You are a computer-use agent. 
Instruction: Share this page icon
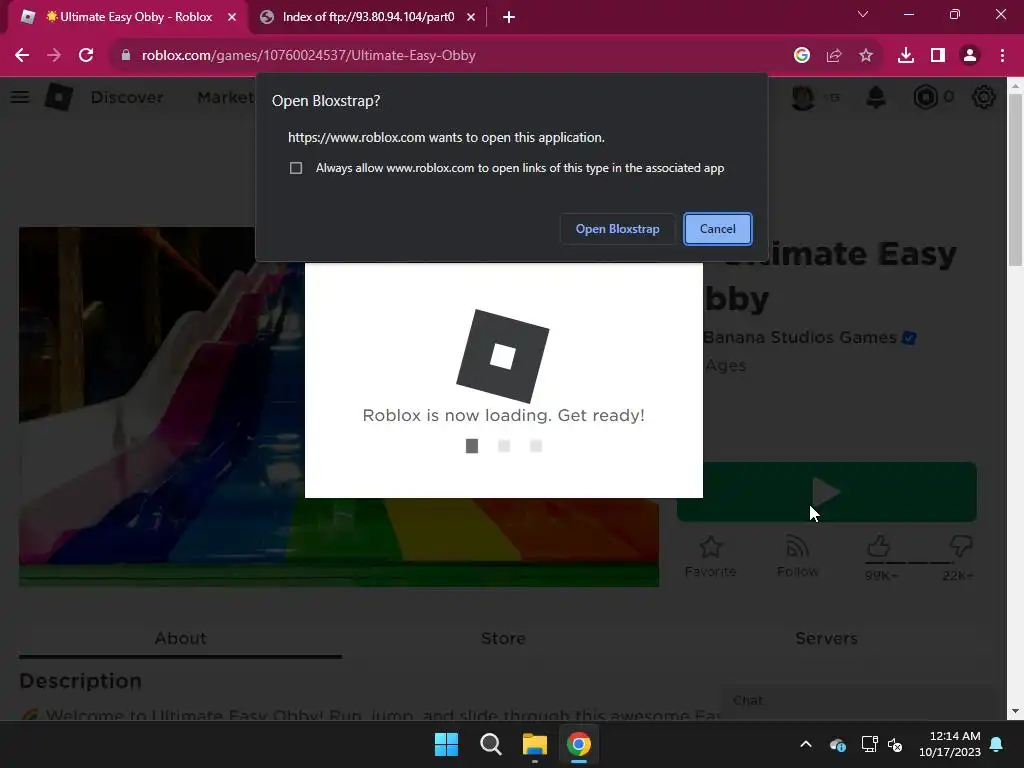(834, 56)
